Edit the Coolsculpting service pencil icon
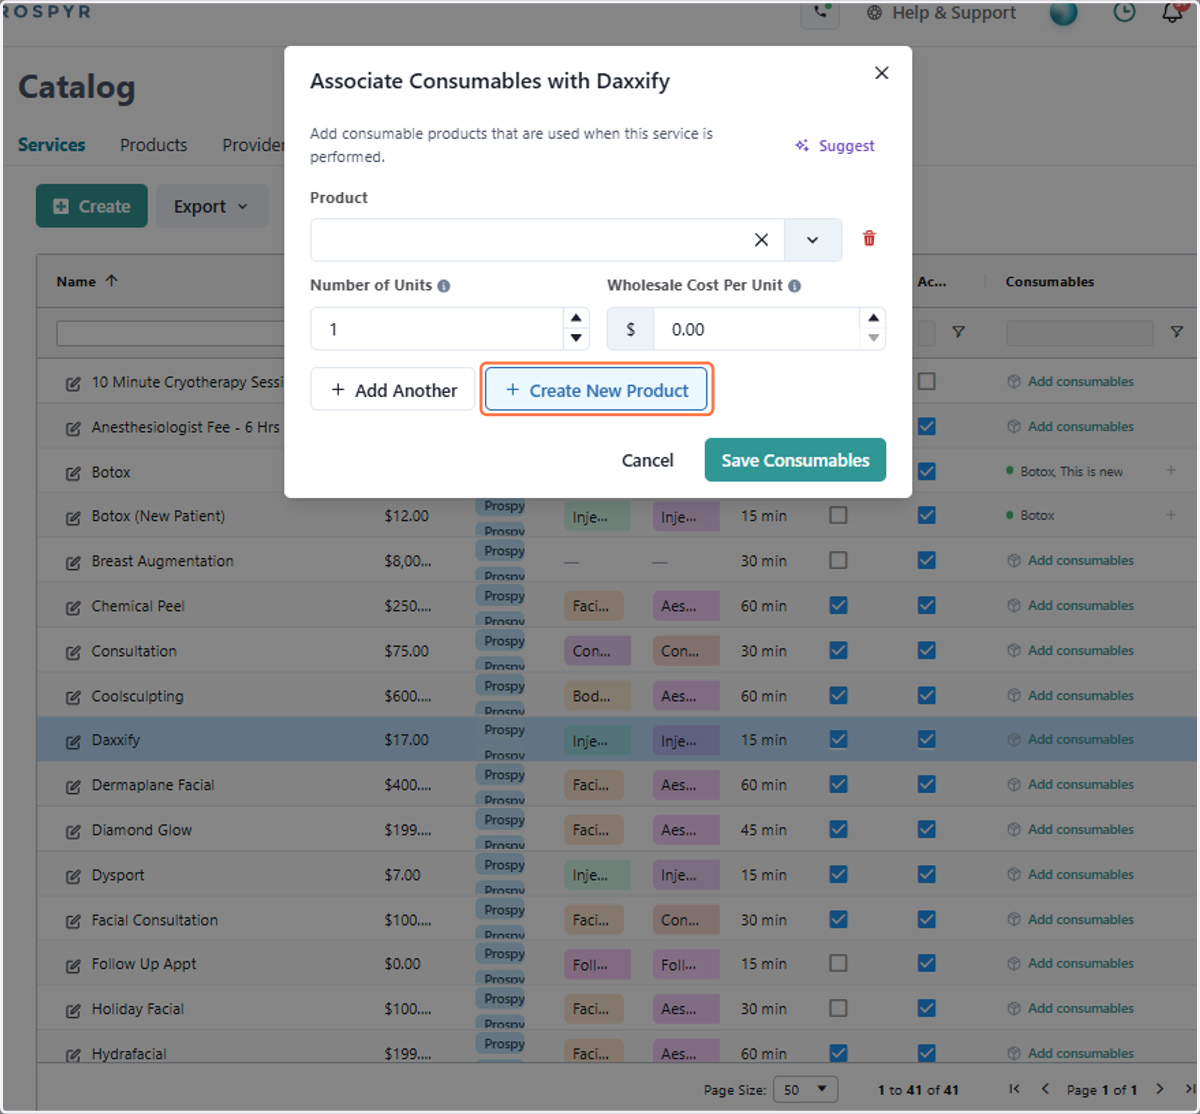Screen dimensions: 1200x1114 tap(73, 698)
